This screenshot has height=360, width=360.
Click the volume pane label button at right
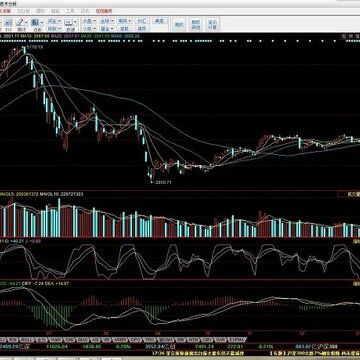point(349,194)
